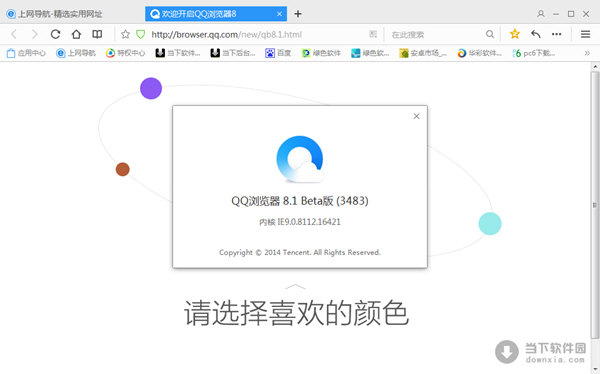This screenshot has height=374, width=600.
Task: Click scrollbar up arrow
Action: 595,67
